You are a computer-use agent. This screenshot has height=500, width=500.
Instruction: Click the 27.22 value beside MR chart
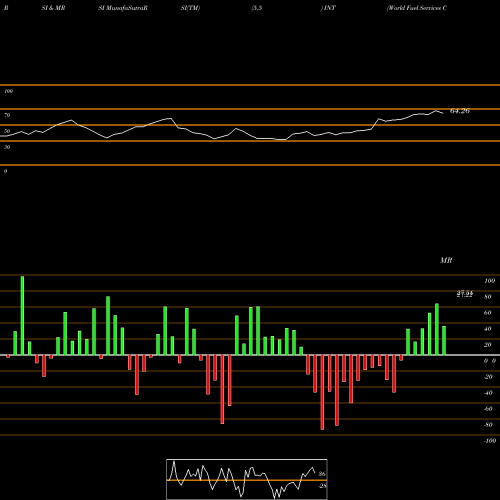pyautogui.click(x=465, y=294)
